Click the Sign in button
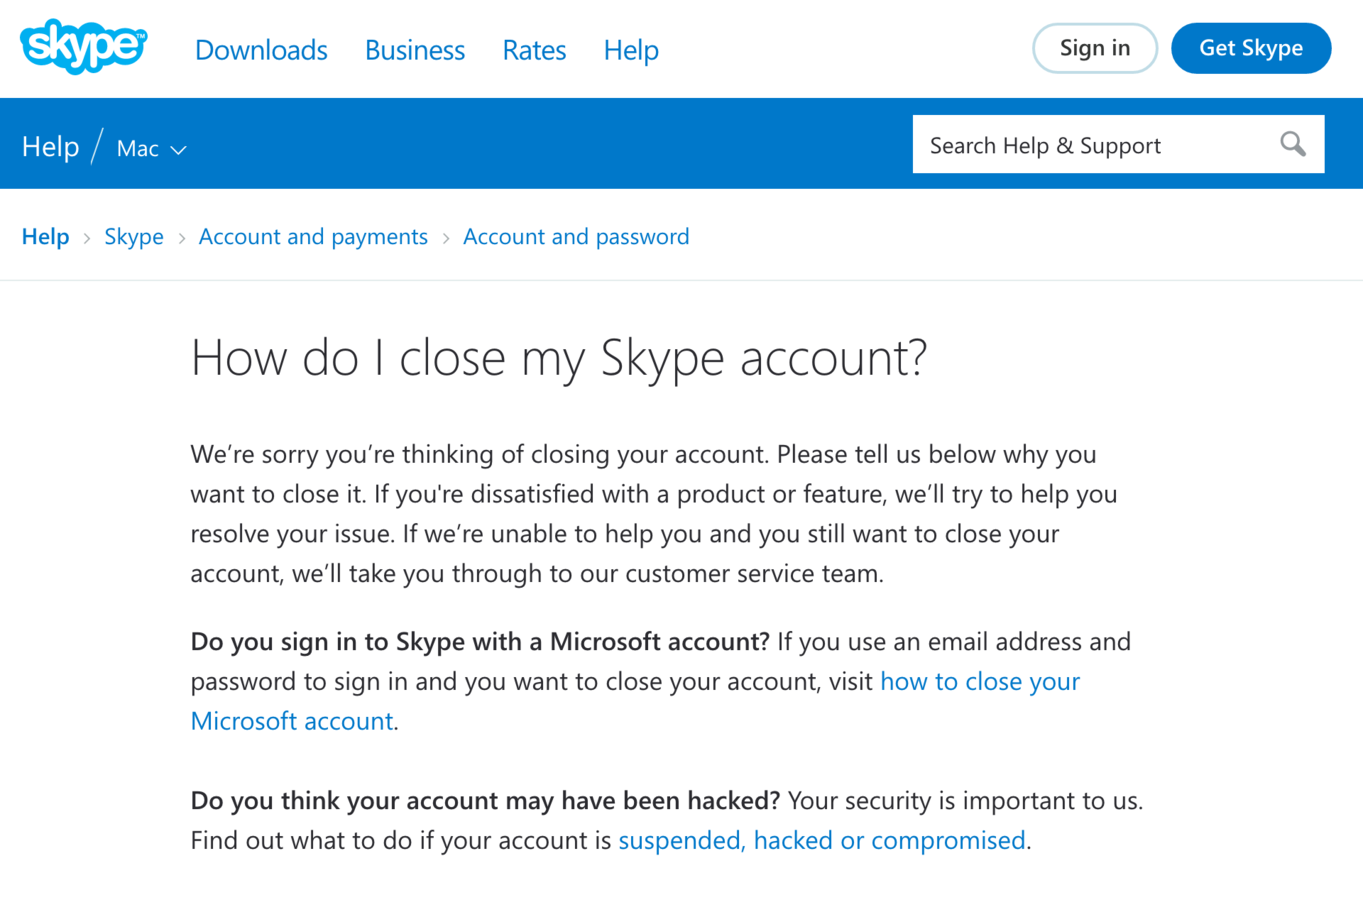1363x900 pixels. click(1095, 48)
